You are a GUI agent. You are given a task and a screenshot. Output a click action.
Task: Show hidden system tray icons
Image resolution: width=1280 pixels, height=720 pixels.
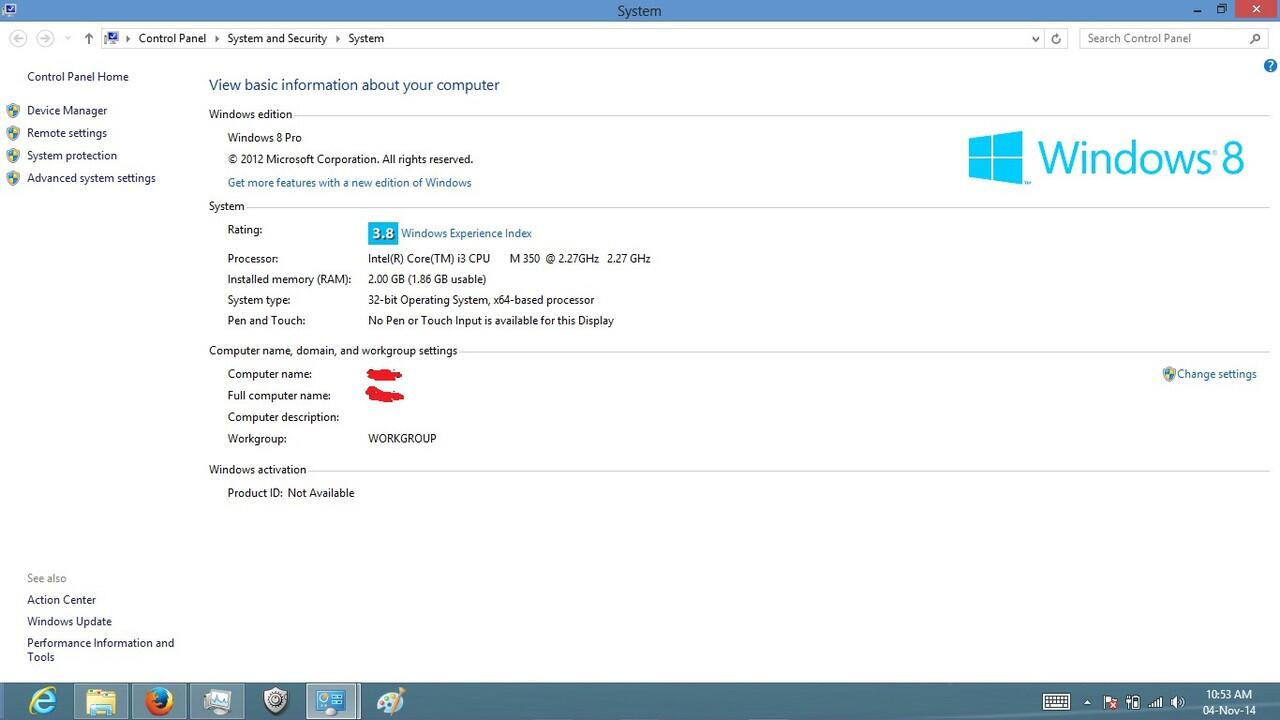tap(1088, 702)
